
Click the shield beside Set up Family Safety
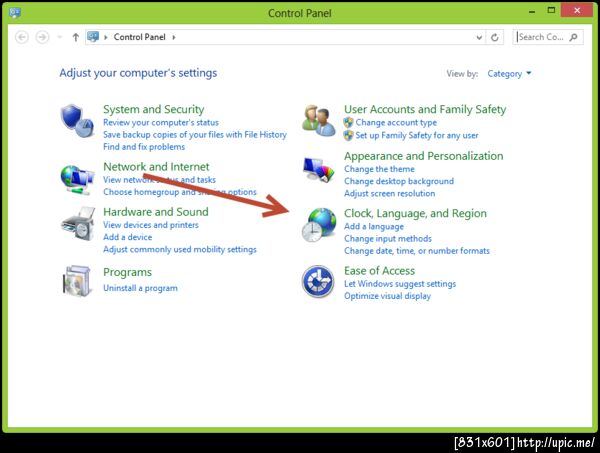(348, 135)
